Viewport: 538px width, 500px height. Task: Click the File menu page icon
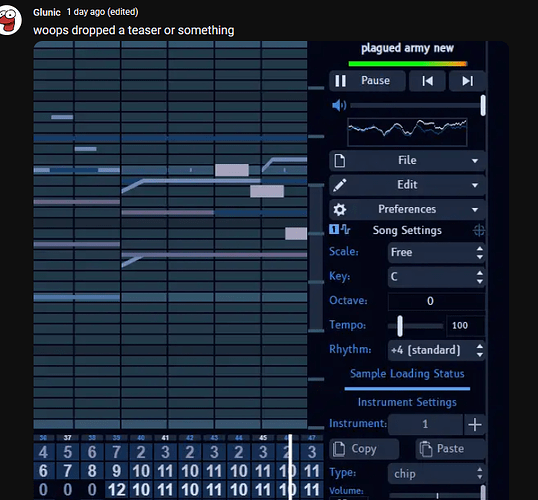coord(340,160)
